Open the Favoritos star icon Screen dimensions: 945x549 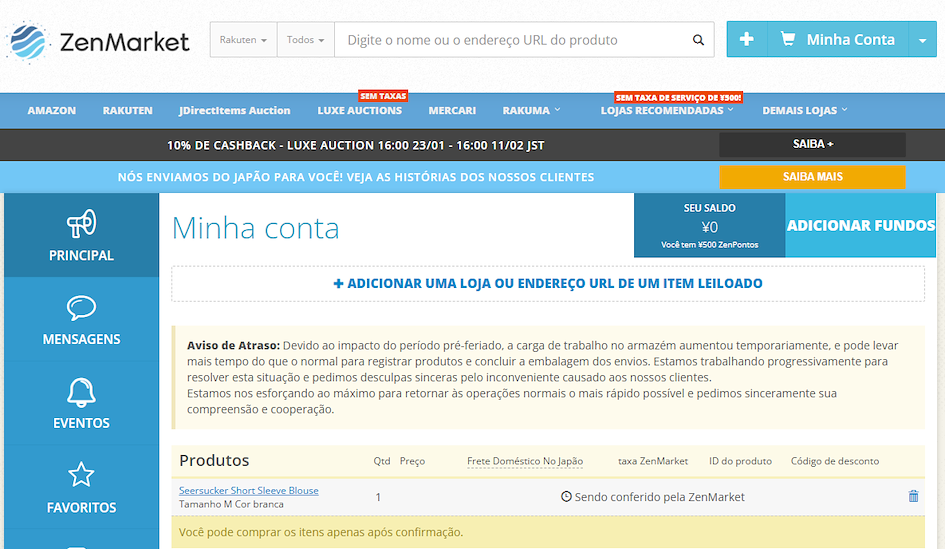pyautogui.click(x=81, y=475)
